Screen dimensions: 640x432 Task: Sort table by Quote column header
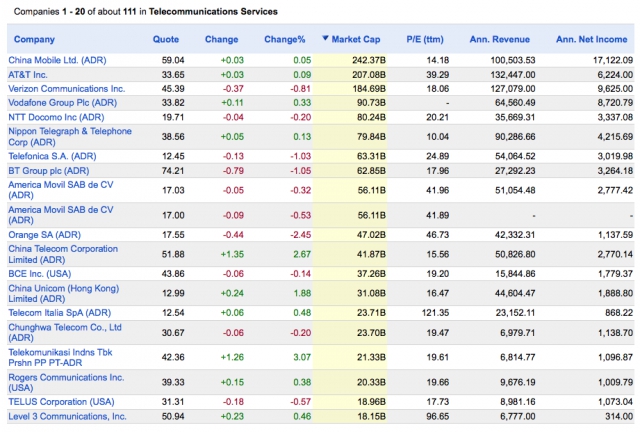(166, 40)
